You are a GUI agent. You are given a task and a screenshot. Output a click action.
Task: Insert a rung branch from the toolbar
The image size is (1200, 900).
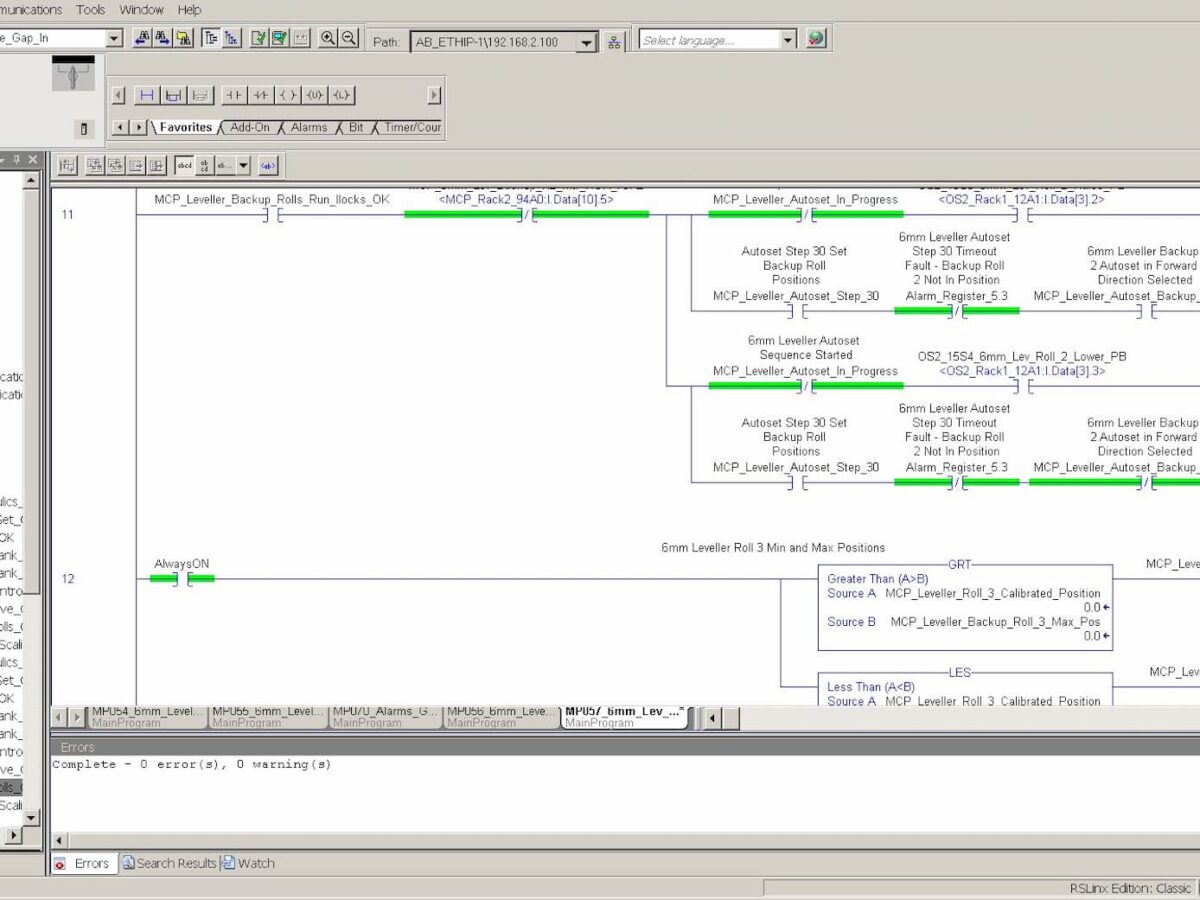coord(172,95)
